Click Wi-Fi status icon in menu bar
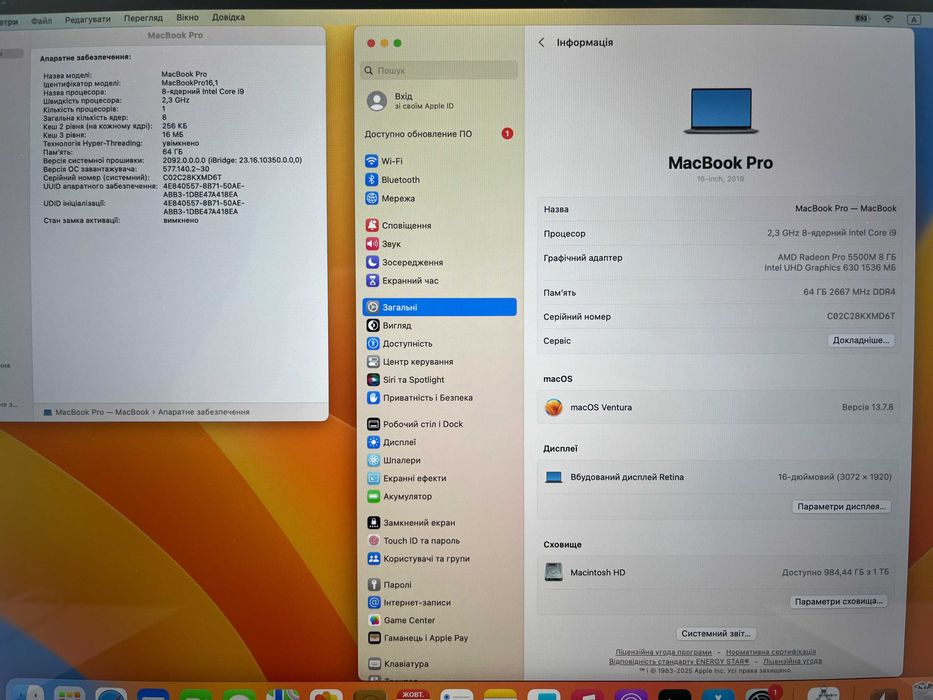Image resolution: width=933 pixels, height=700 pixels. pyautogui.click(x=888, y=18)
